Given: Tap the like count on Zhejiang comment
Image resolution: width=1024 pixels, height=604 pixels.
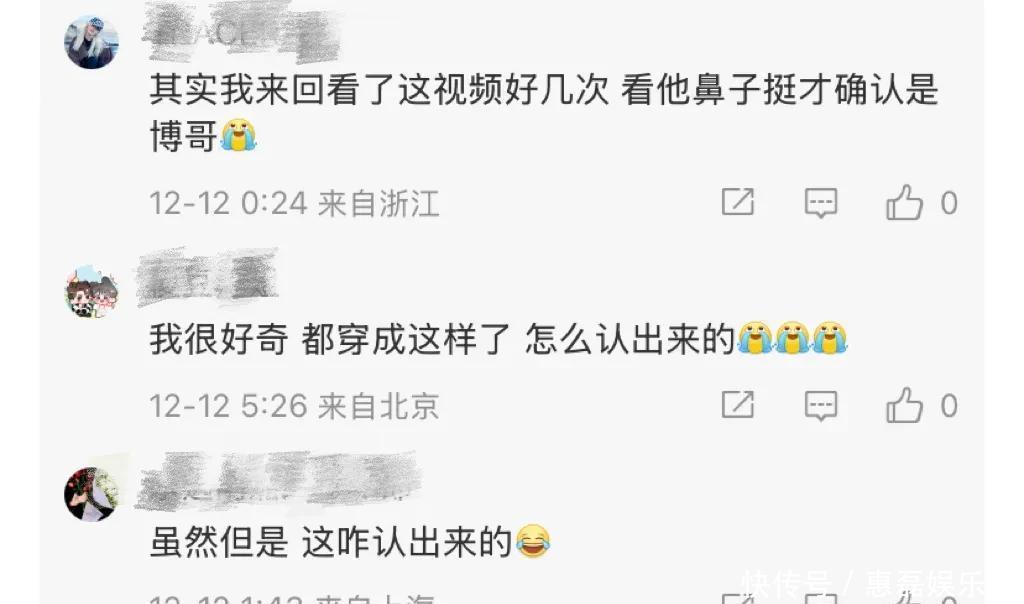Looking at the screenshot, I should (949, 203).
